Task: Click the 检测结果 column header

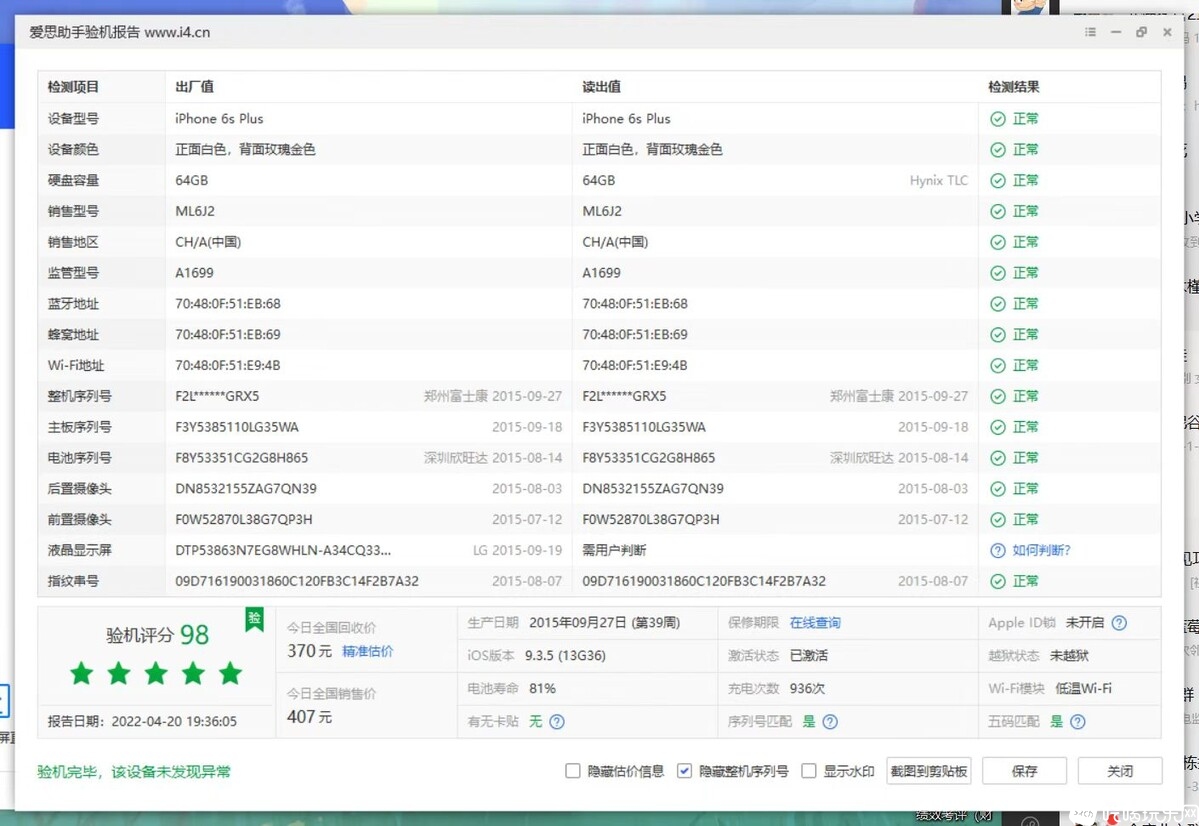Action: pos(1013,86)
